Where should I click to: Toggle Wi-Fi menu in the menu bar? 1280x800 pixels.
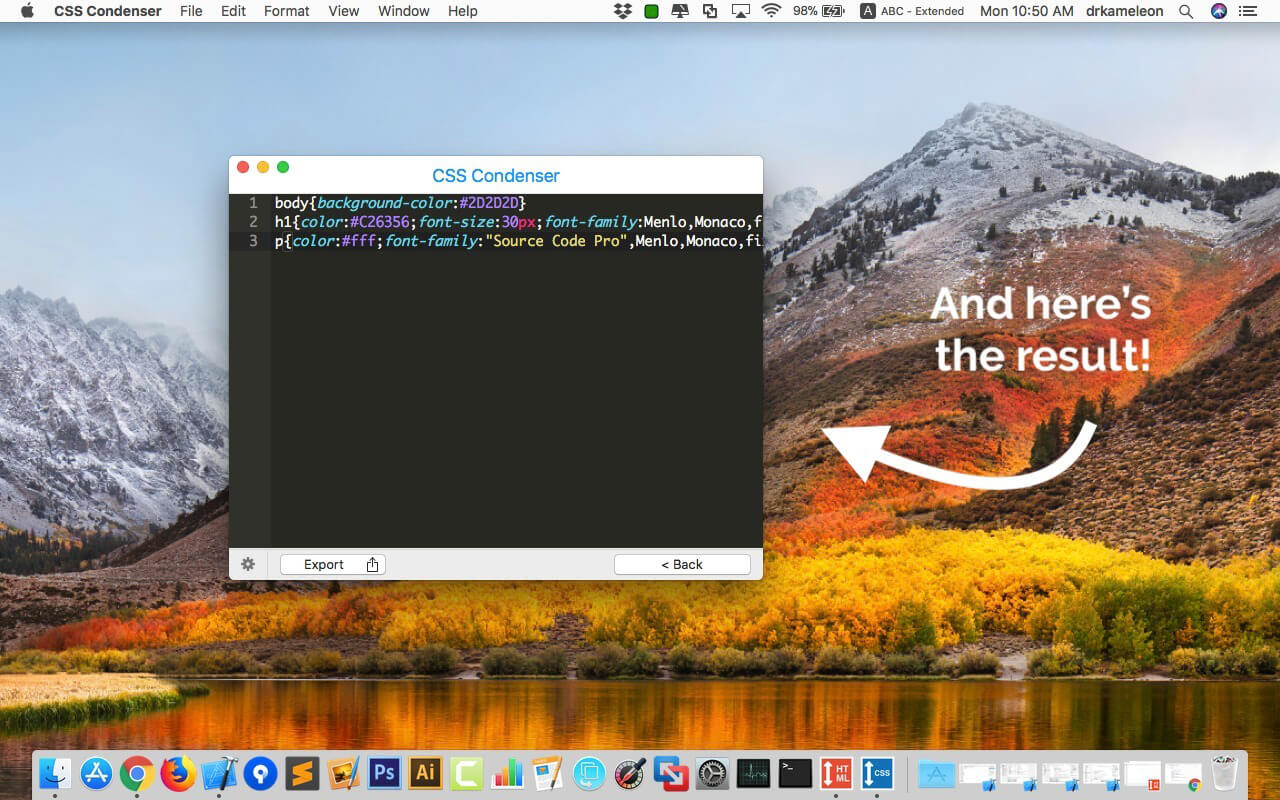[x=771, y=11]
